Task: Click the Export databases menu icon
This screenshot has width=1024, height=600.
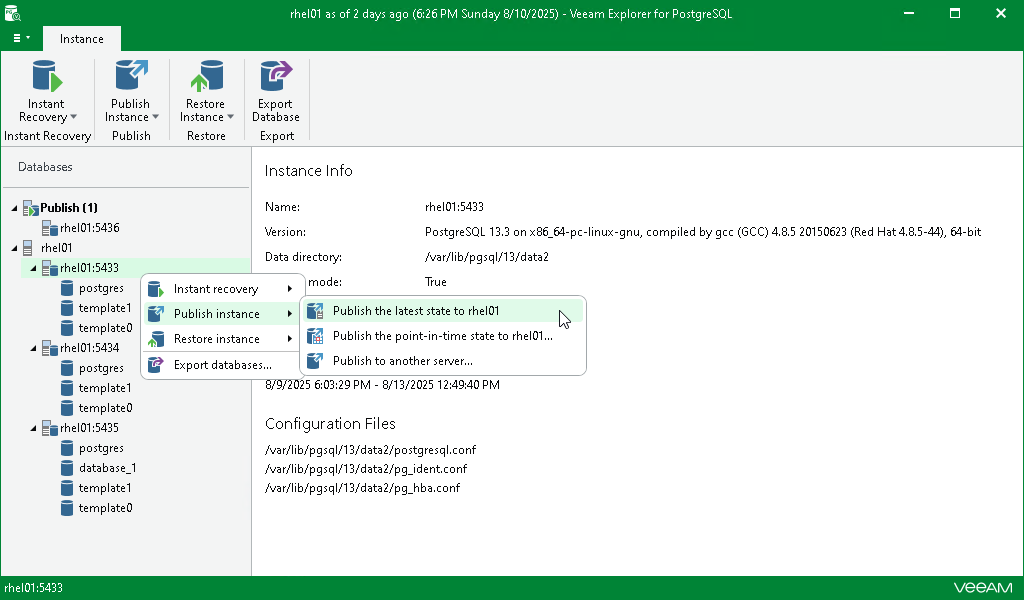Action: pos(155,365)
